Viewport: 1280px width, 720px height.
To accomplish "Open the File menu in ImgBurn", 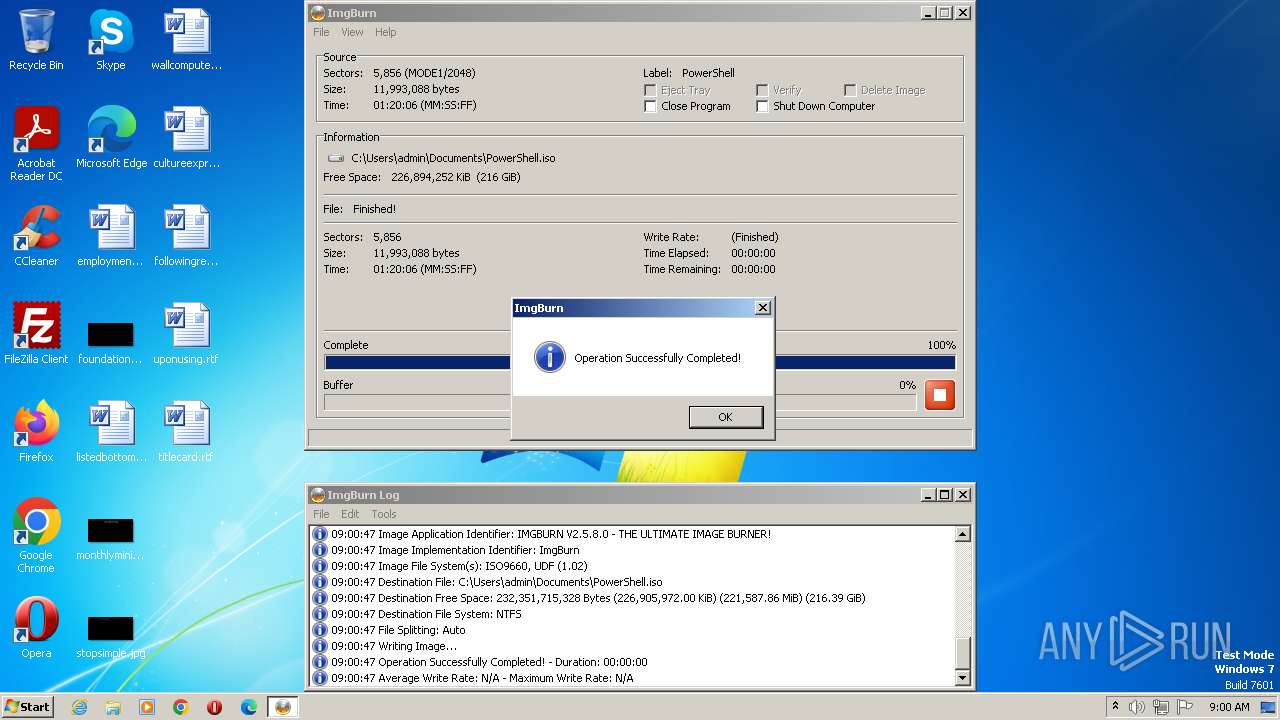I will 321,32.
